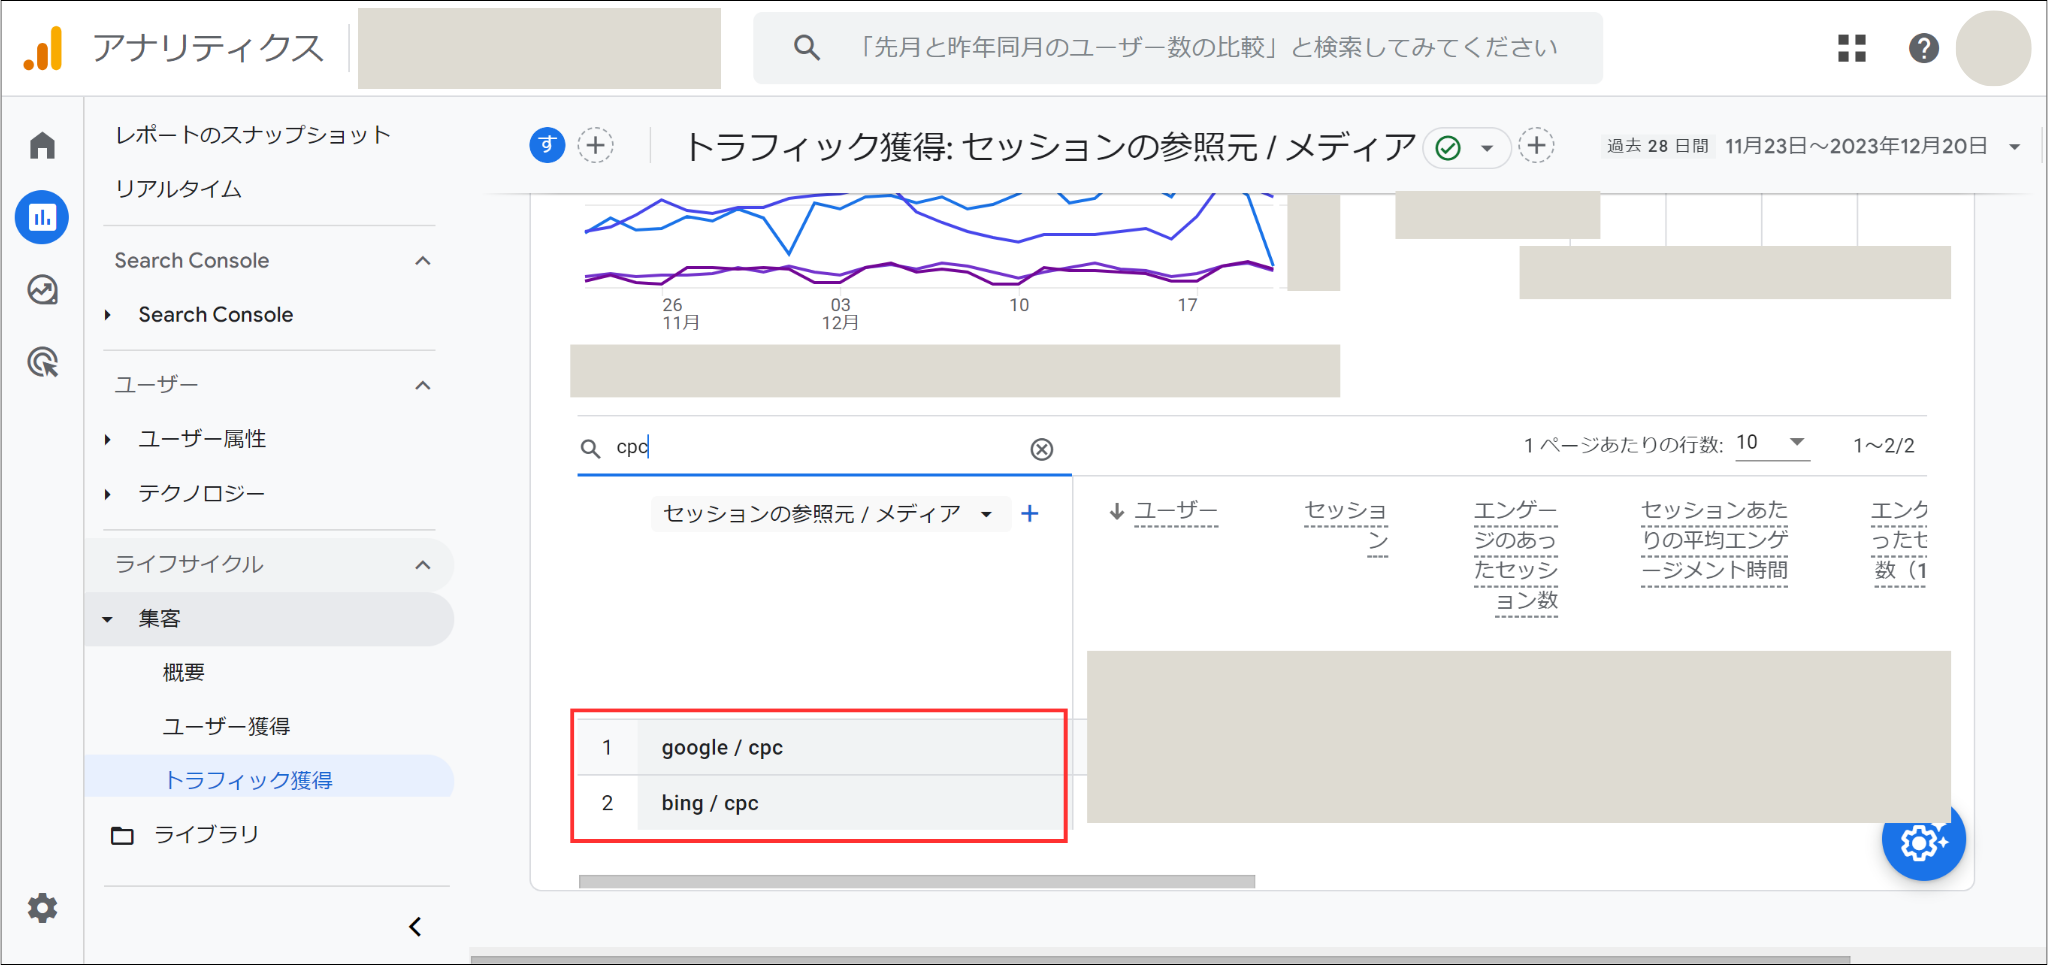Click the Google Analytics logo
2048x965 pixels.
pos(43,48)
